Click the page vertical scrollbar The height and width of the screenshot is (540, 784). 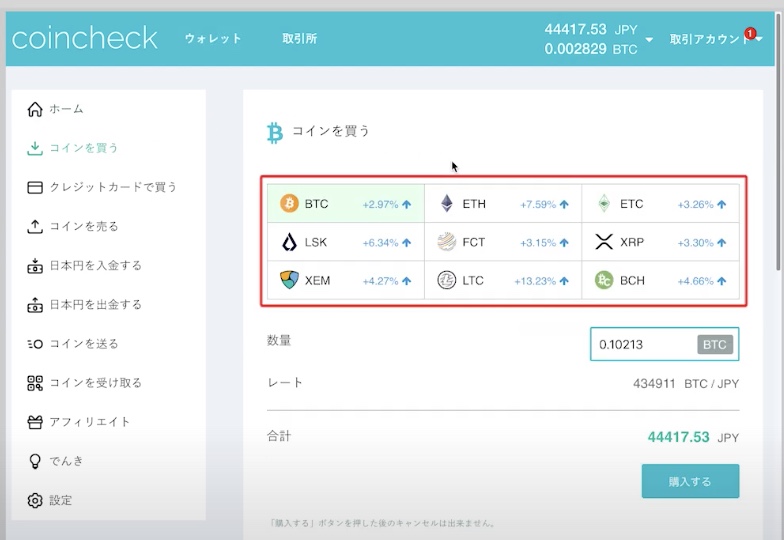pos(778,143)
